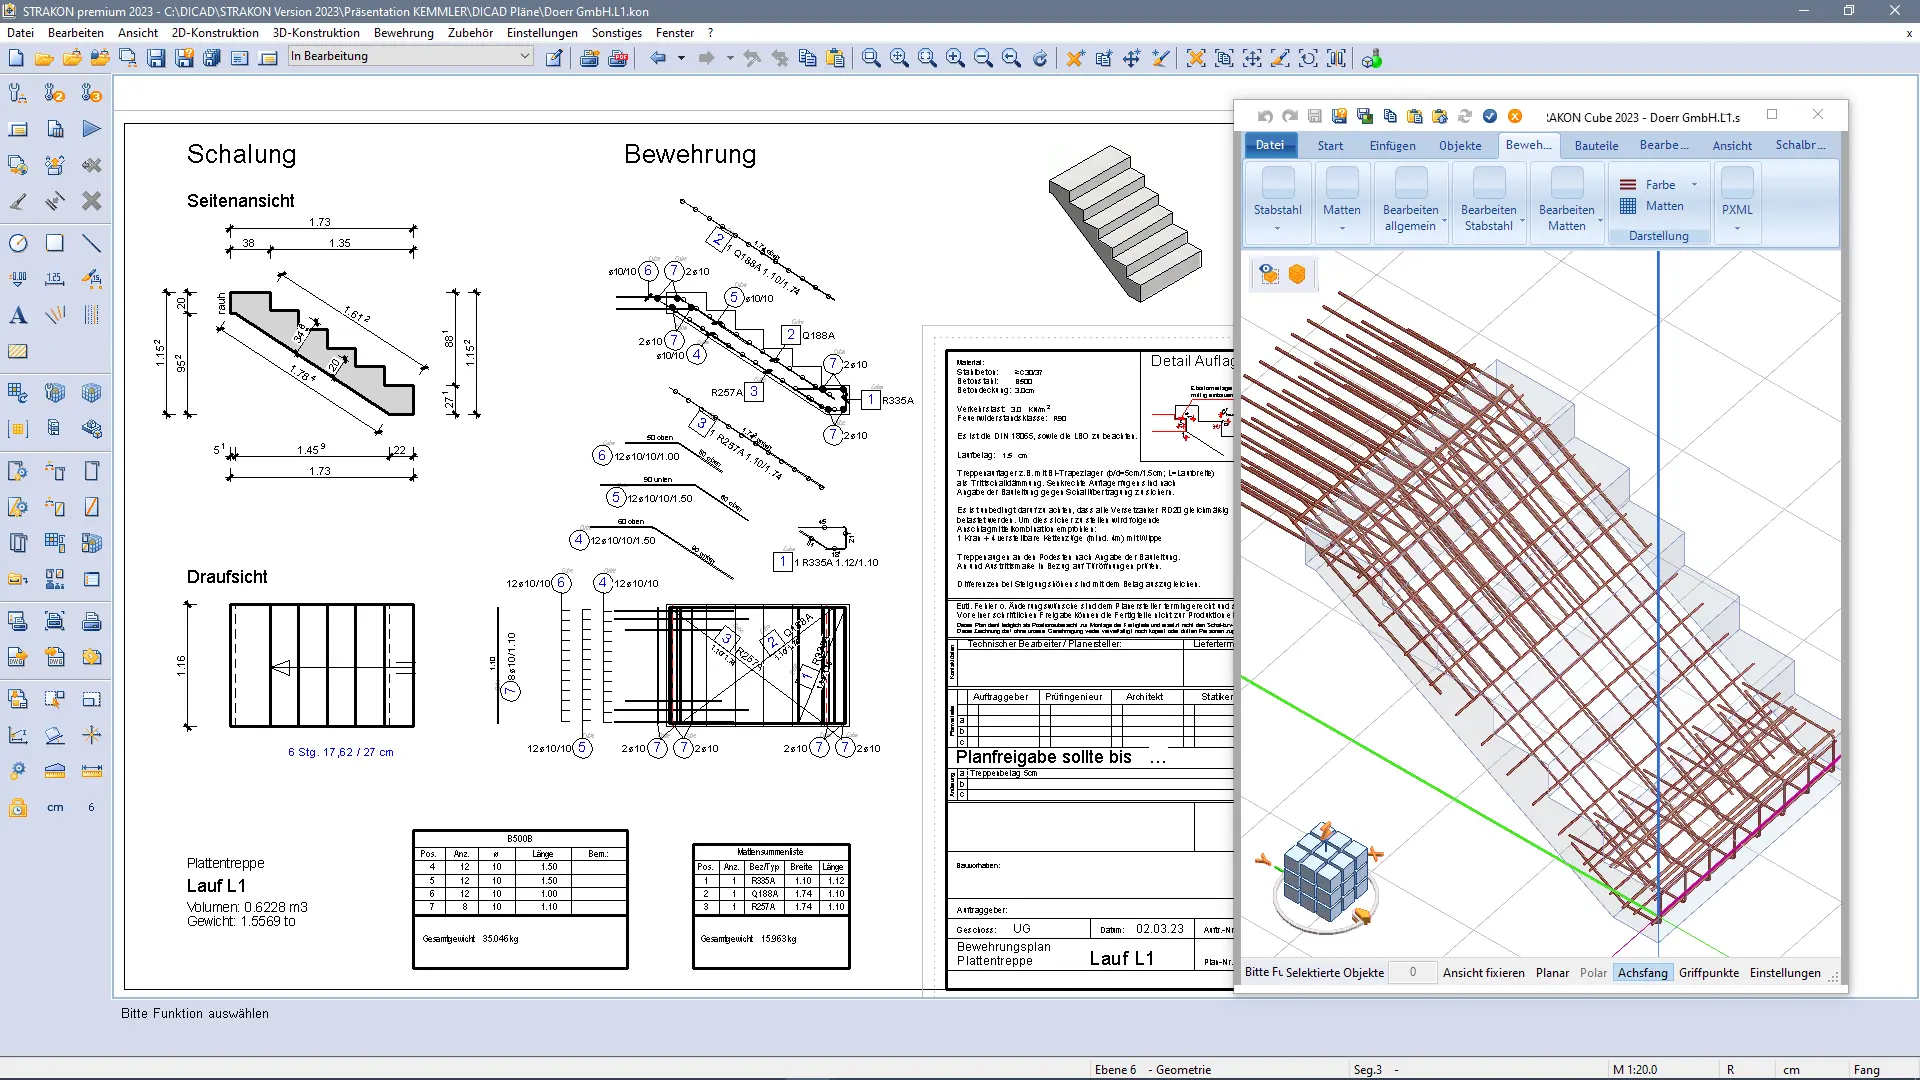Viewport: 1920px width, 1080px height.
Task: Open the Stabstahl ribbon dropdown
Action: [x=1277, y=228]
